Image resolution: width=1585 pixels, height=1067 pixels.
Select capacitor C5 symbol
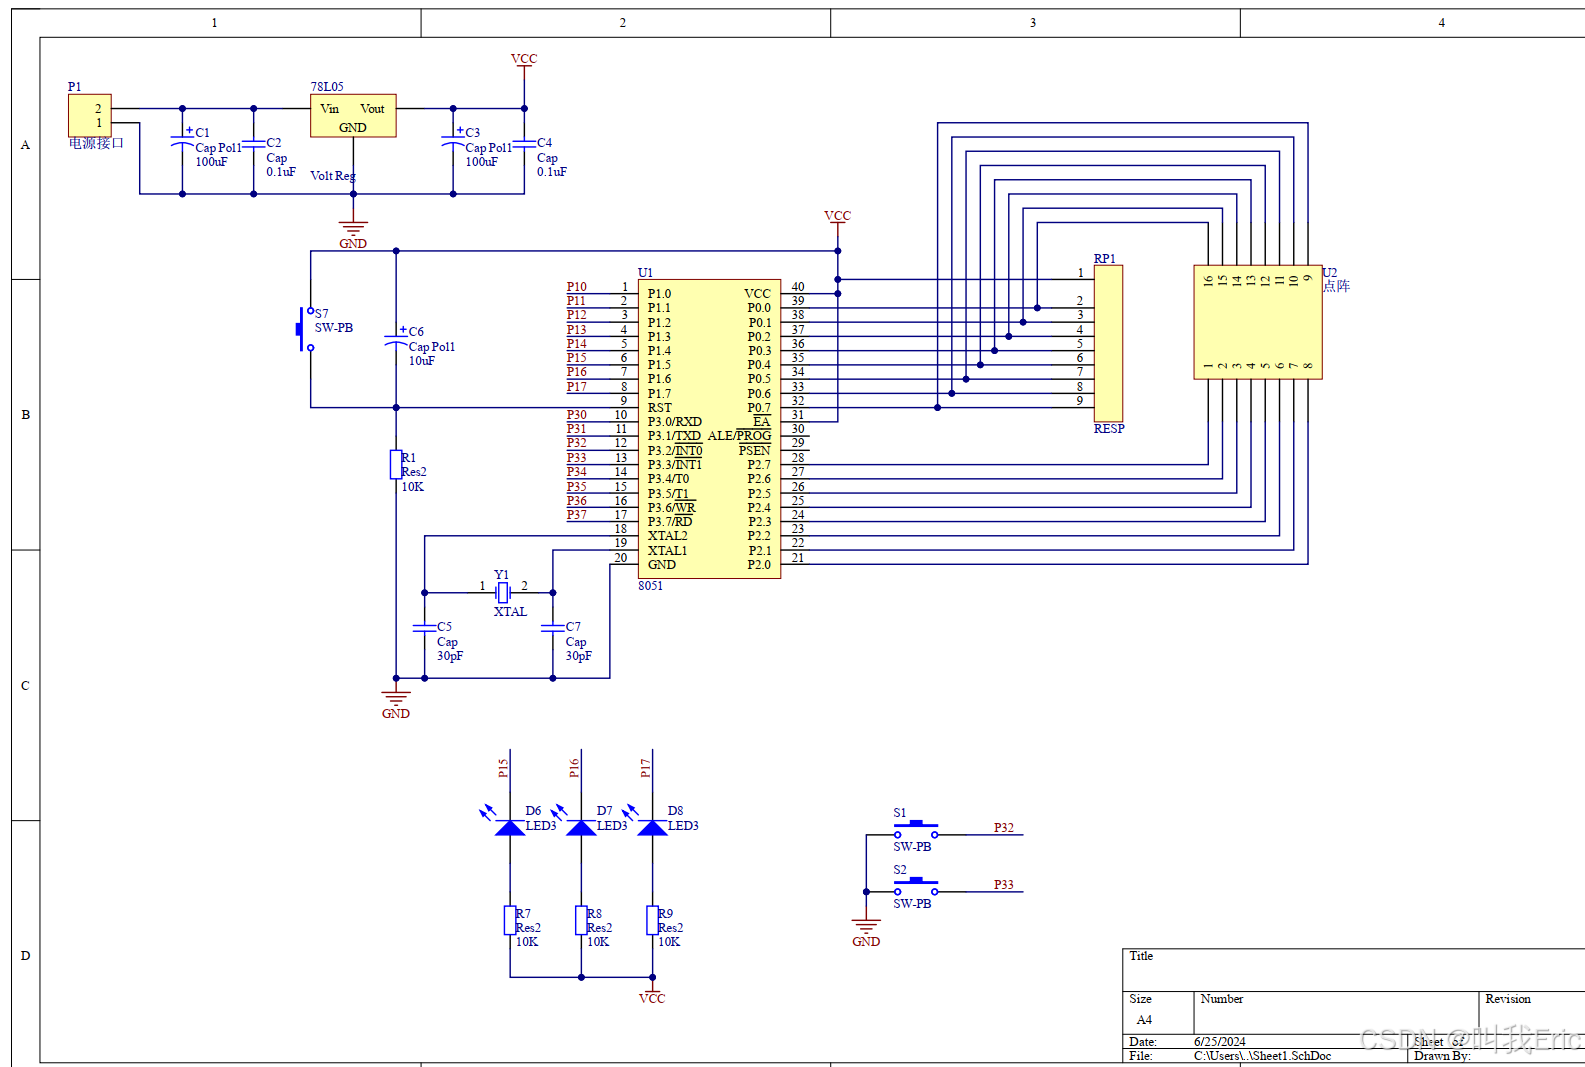(424, 628)
